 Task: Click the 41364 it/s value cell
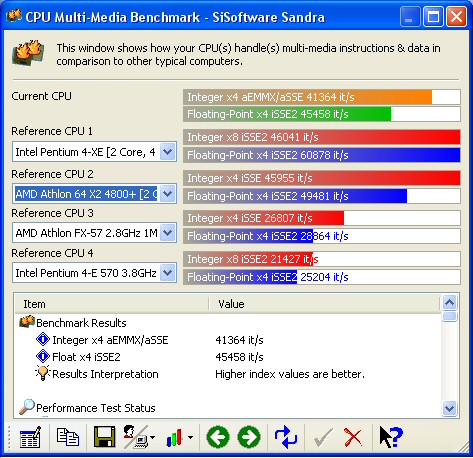coord(239,340)
